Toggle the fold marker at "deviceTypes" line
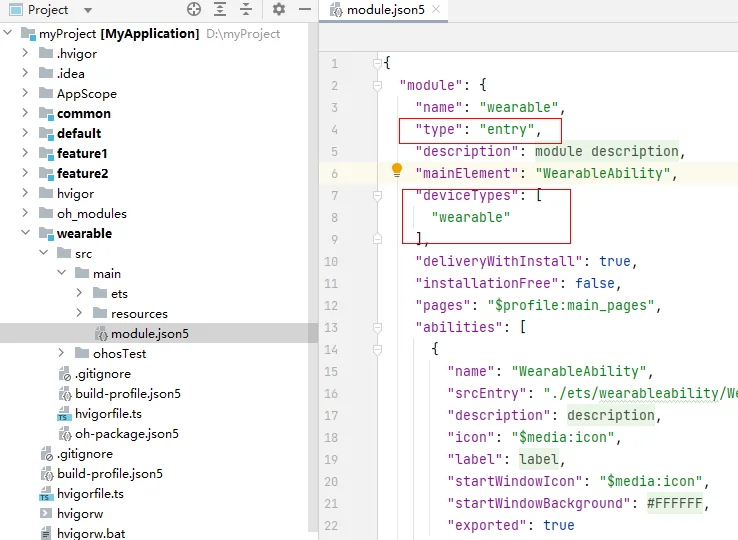This screenshot has width=738, height=540. click(377, 195)
